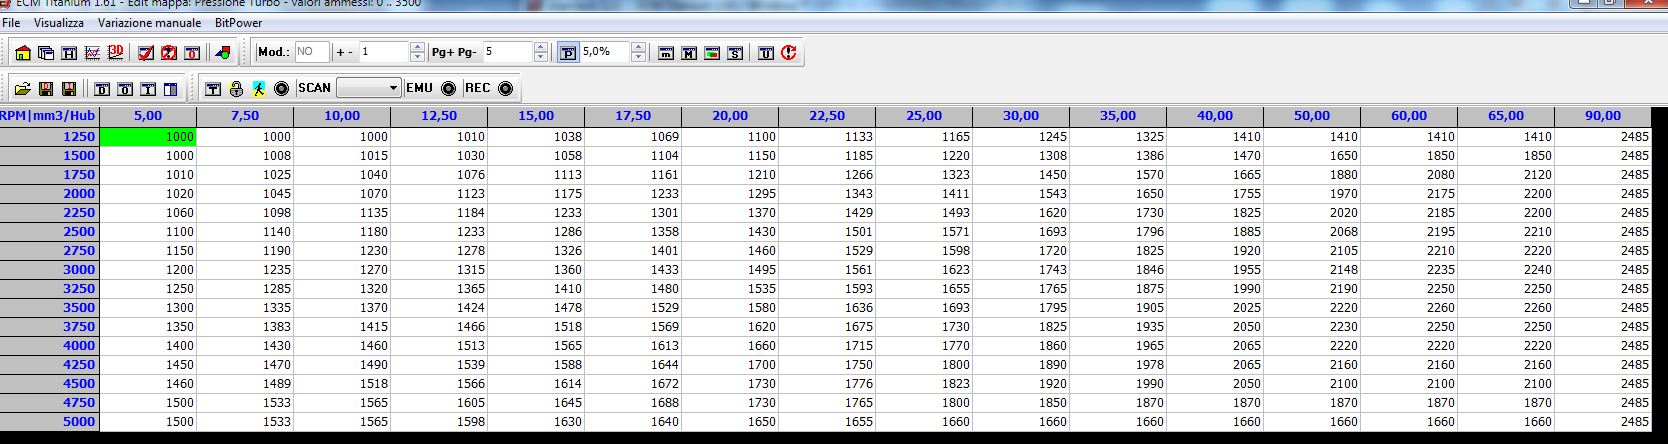Click the +/- step input showing 1
Screen dimensions: 1668x444
[384, 52]
